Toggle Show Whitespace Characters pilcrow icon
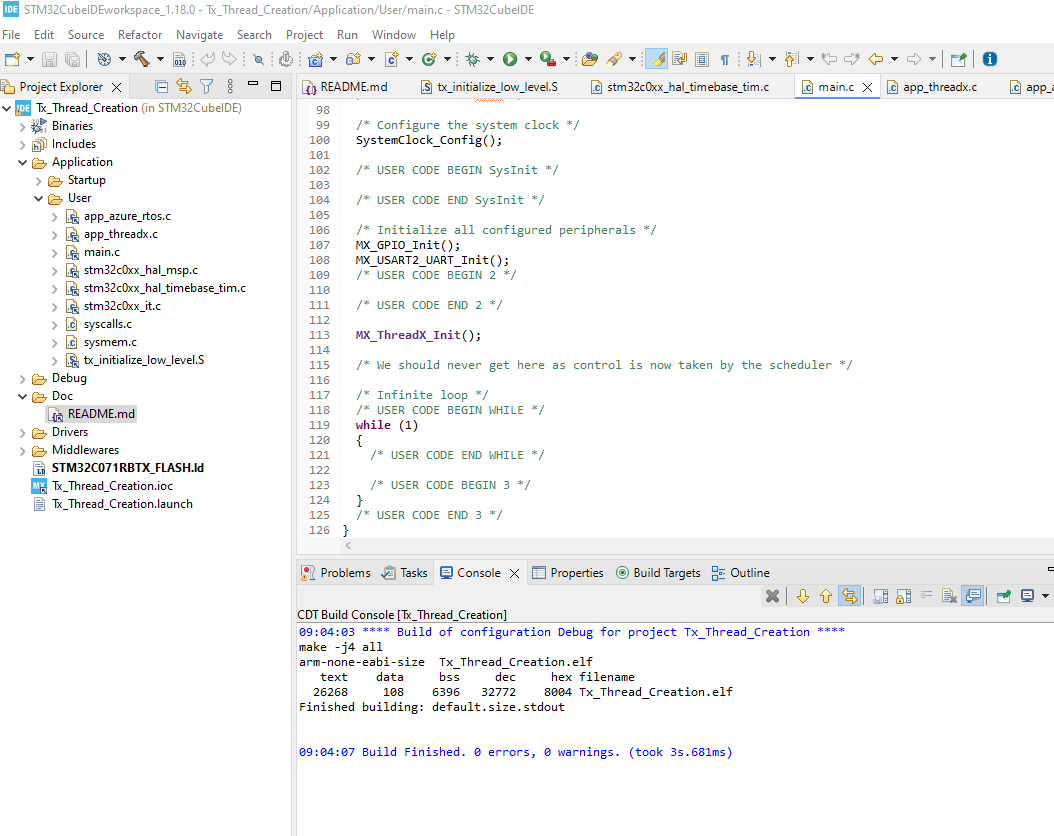Screen dimensions: 1054x836 725,59
